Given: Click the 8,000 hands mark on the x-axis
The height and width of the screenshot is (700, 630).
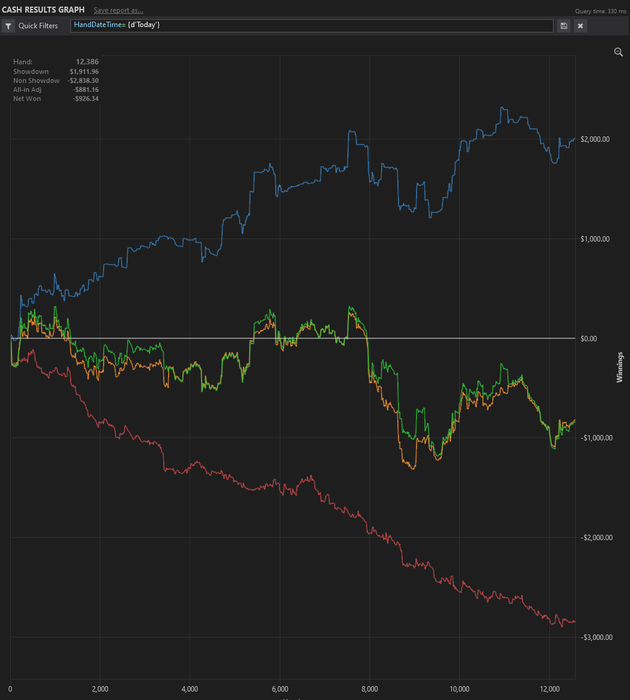Looking at the screenshot, I should (x=369, y=690).
